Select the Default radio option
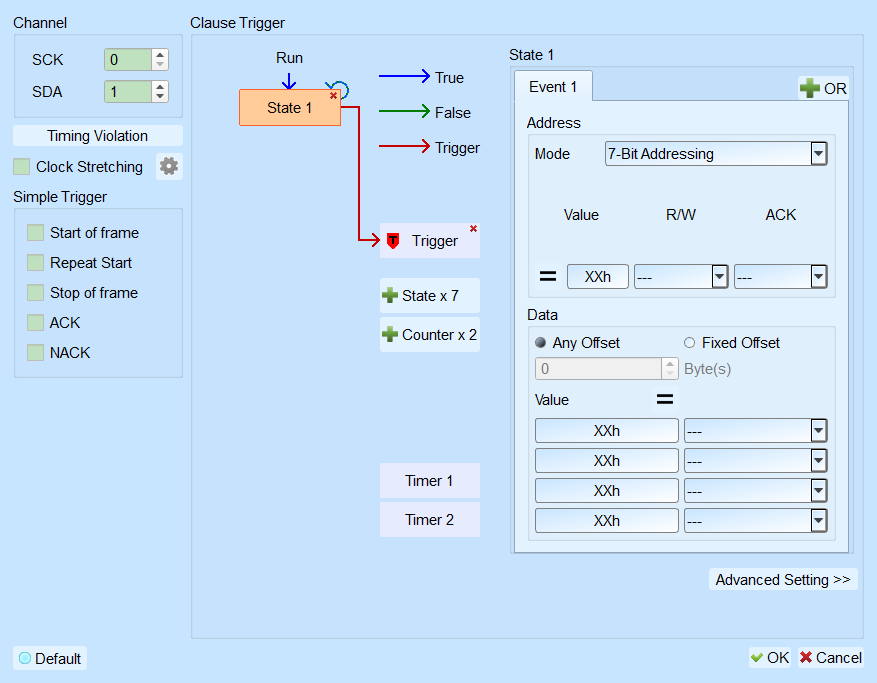877x683 pixels. point(25,658)
